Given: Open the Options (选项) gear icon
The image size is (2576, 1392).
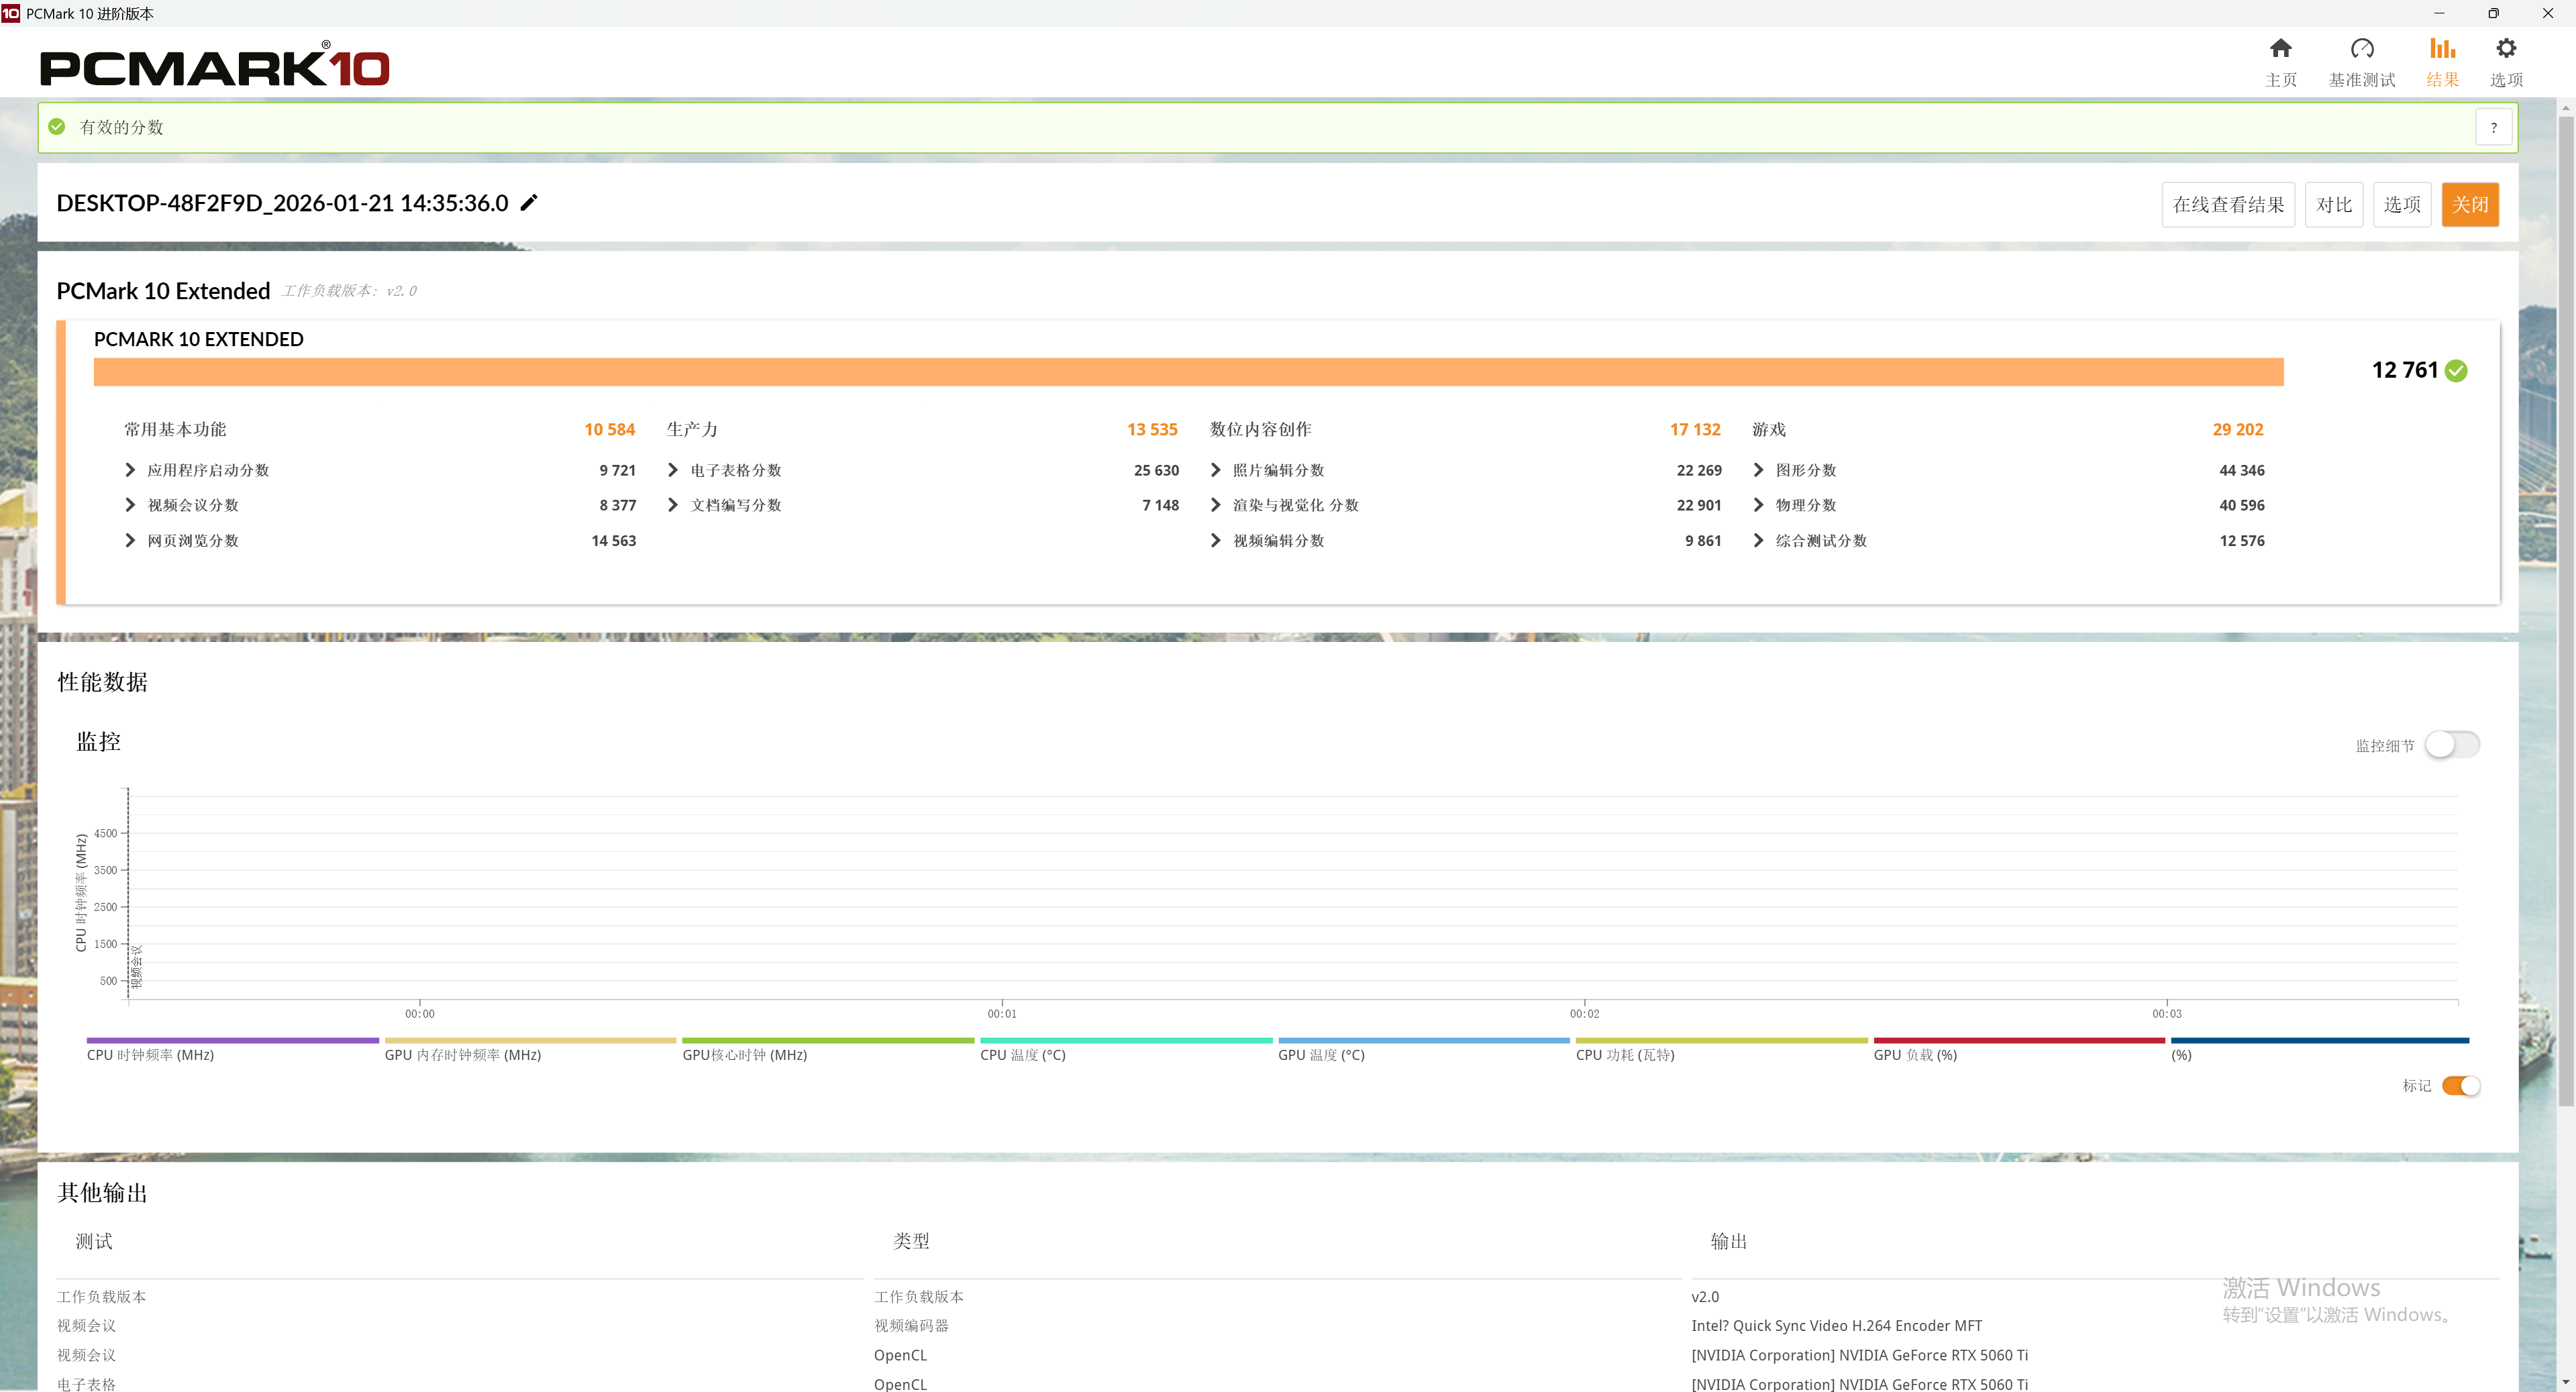Looking at the screenshot, I should (x=2506, y=49).
